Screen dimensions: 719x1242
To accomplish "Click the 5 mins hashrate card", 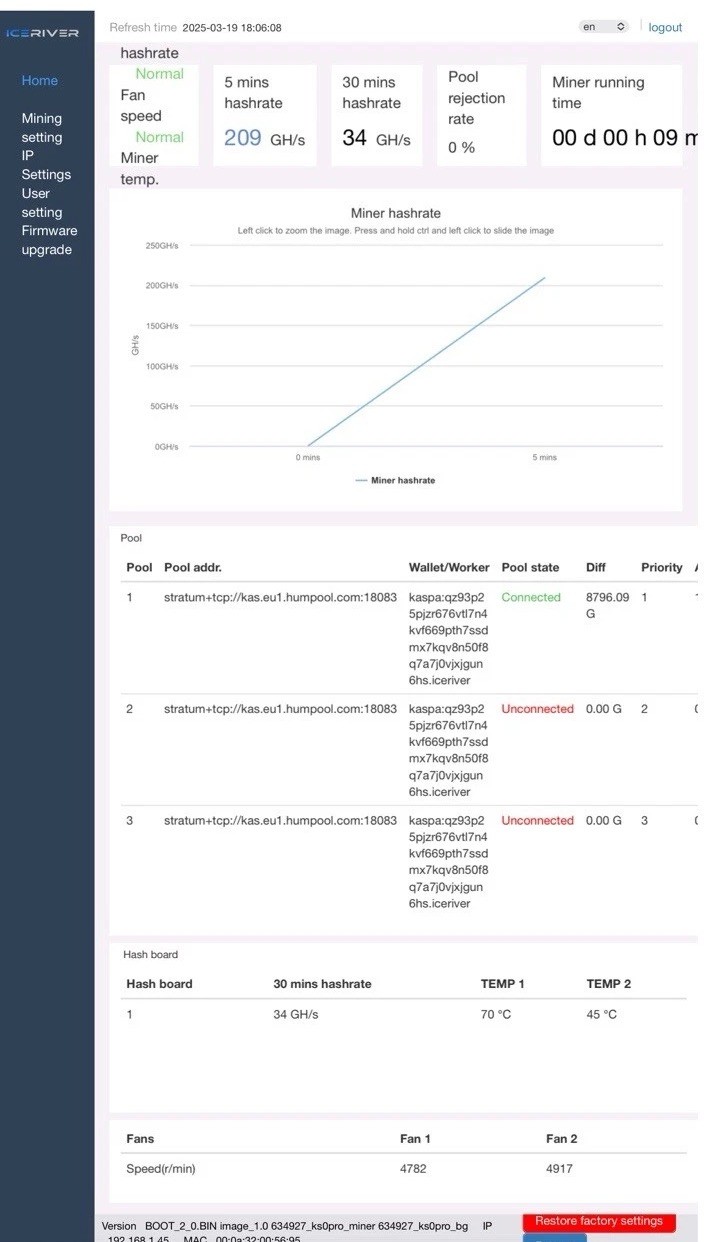I will tap(265, 115).
